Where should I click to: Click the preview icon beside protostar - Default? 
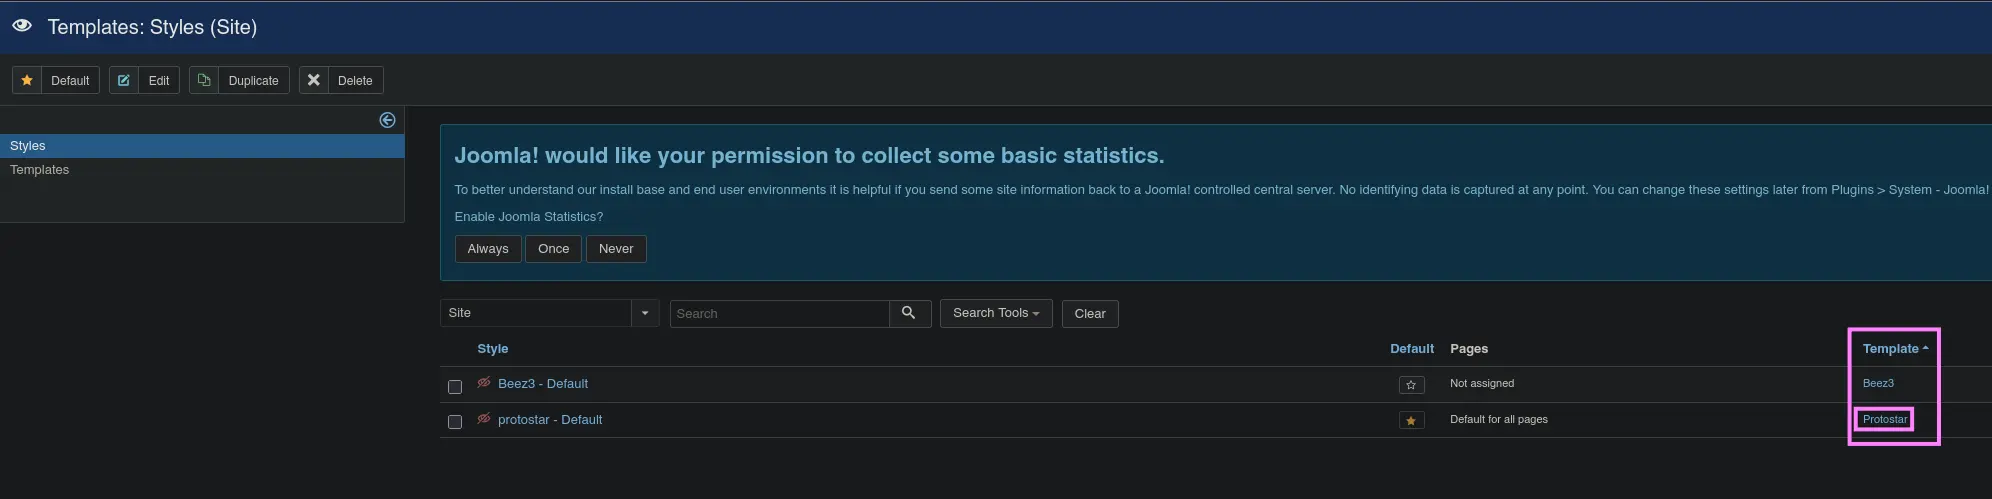[x=484, y=419]
